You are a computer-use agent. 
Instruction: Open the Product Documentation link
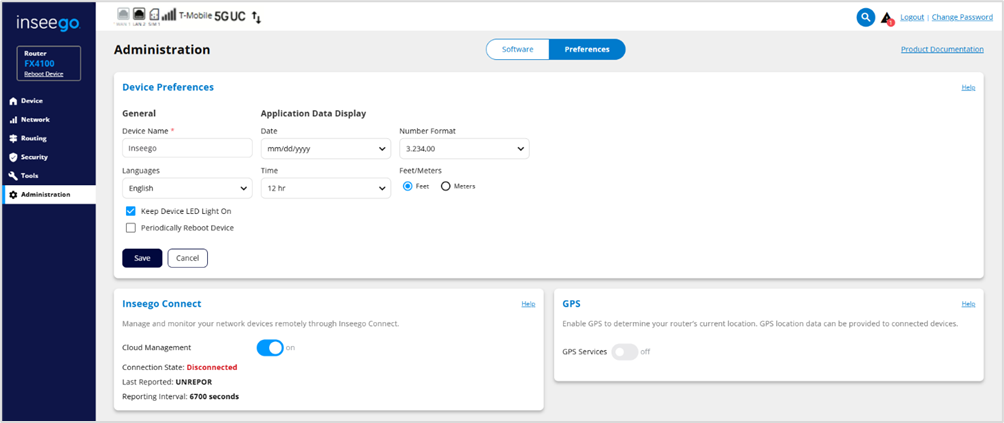pyautogui.click(x=941, y=49)
